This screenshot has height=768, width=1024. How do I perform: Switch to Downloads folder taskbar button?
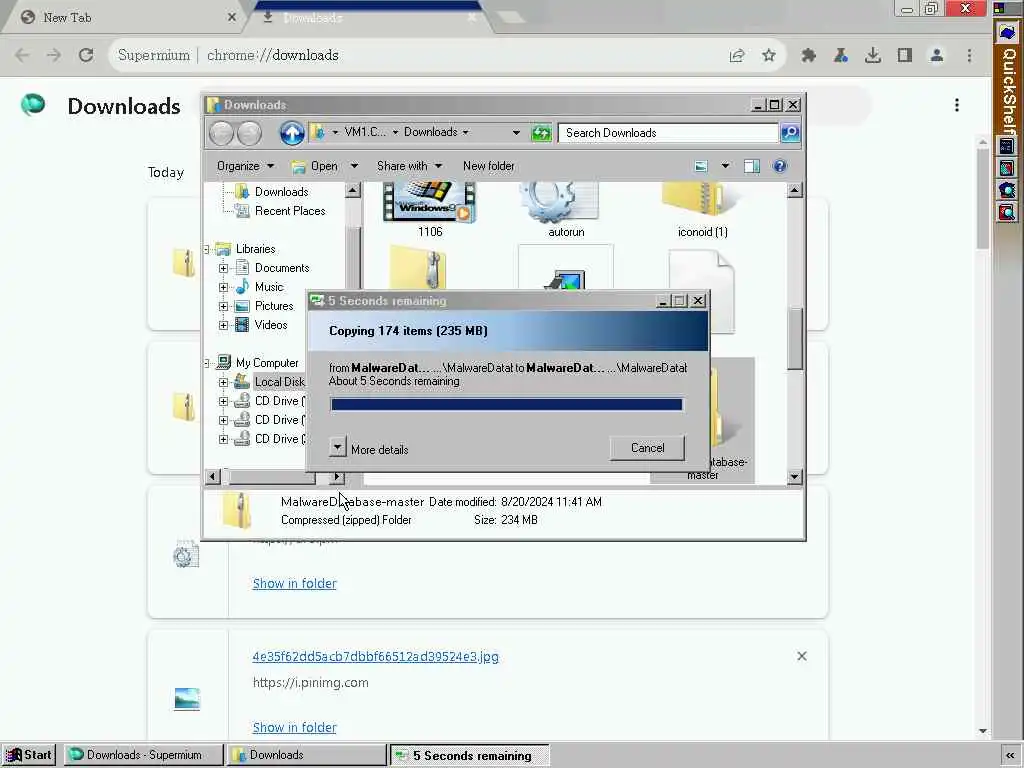tap(306, 756)
